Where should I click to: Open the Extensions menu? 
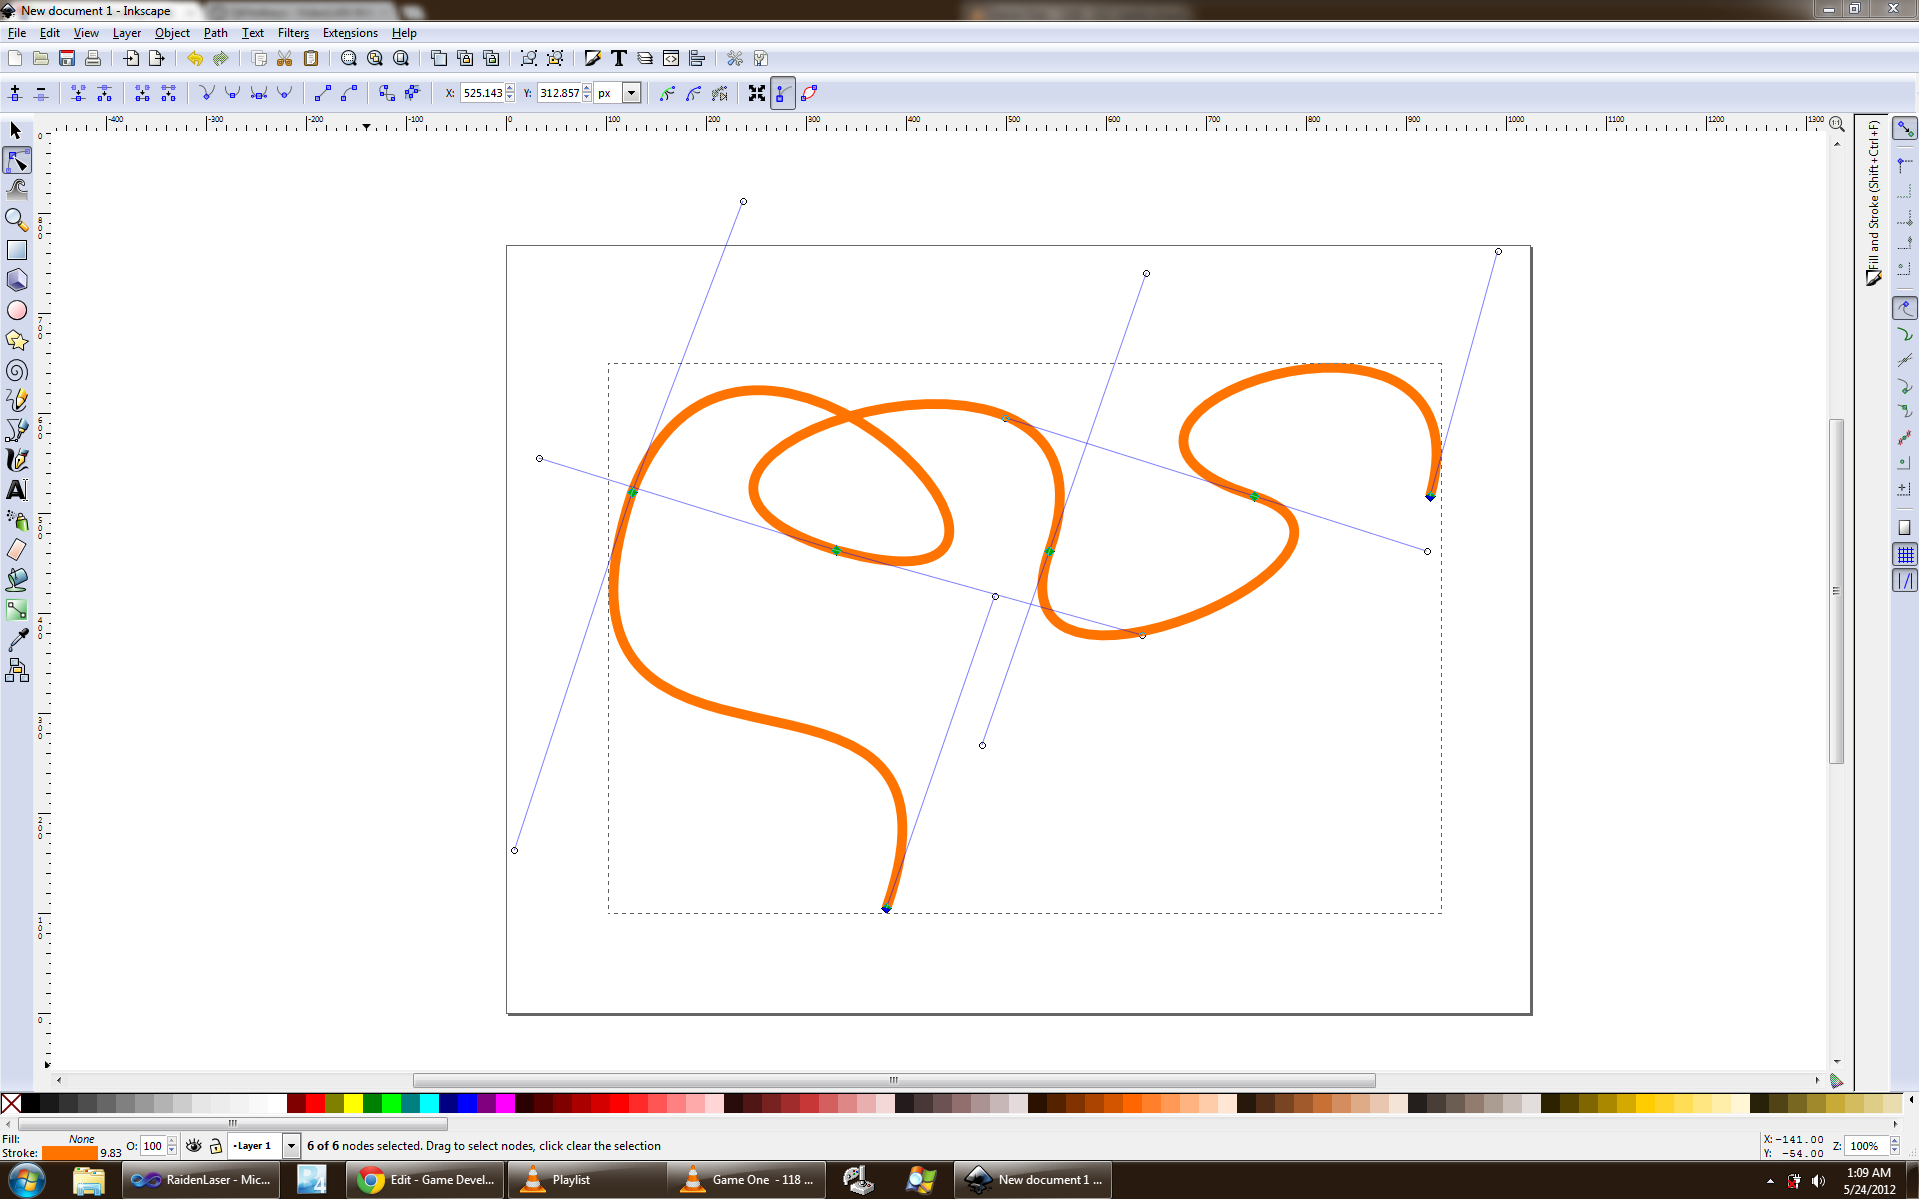350,33
